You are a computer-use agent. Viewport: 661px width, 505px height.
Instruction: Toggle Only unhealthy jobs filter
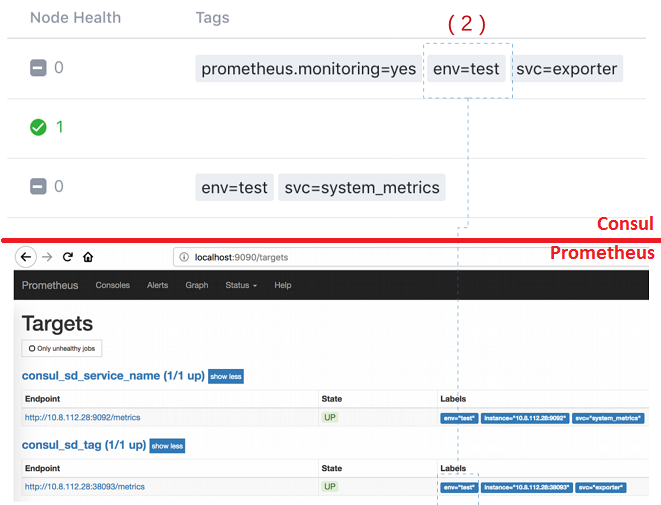coord(61,348)
